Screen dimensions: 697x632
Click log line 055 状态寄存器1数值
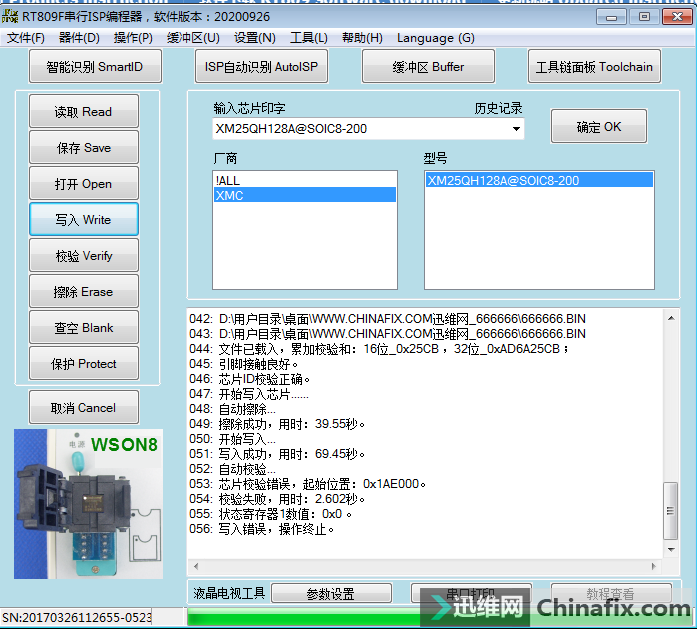(x=270, y=514)
